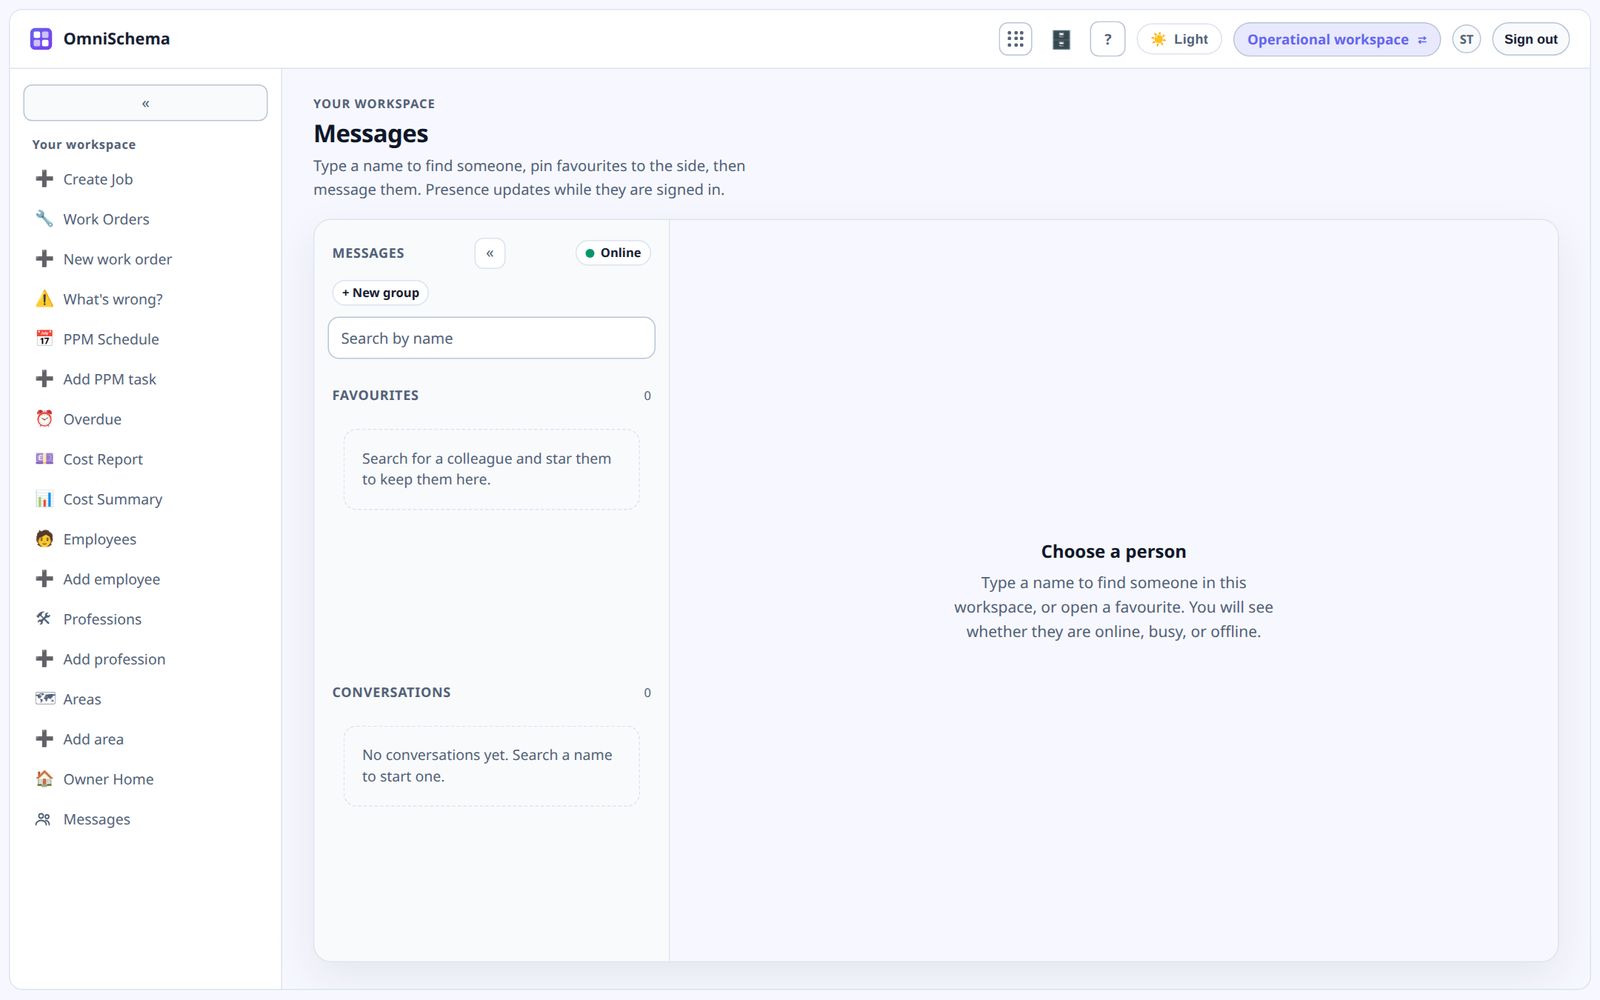1600x1000 pixels.
Task: Click the Sign out button
Action: pos(1530,39)
